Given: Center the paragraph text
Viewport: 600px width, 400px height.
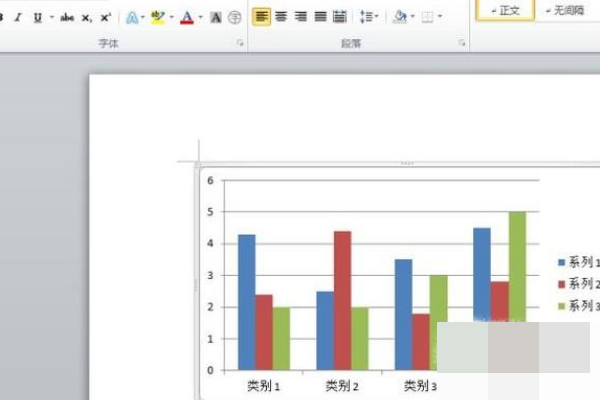Looking at the screenshot, I should [281, 17].
